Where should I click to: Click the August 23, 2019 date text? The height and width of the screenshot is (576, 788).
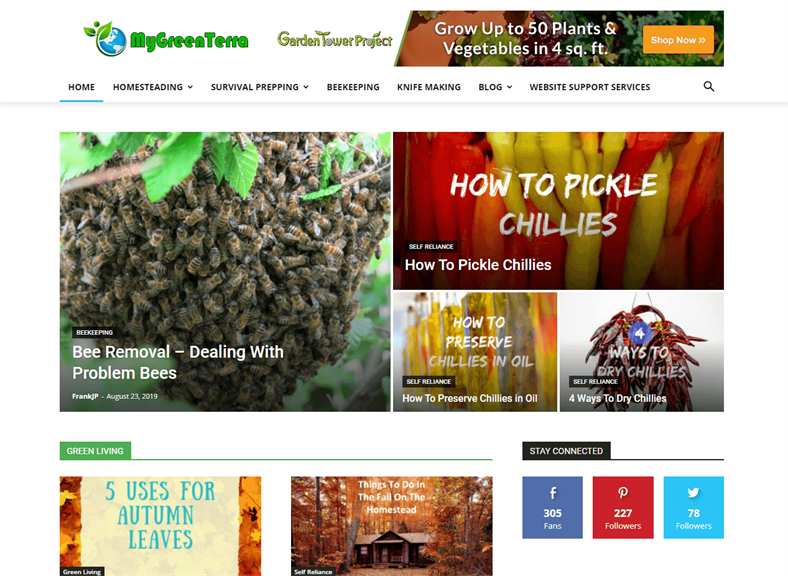132,396
